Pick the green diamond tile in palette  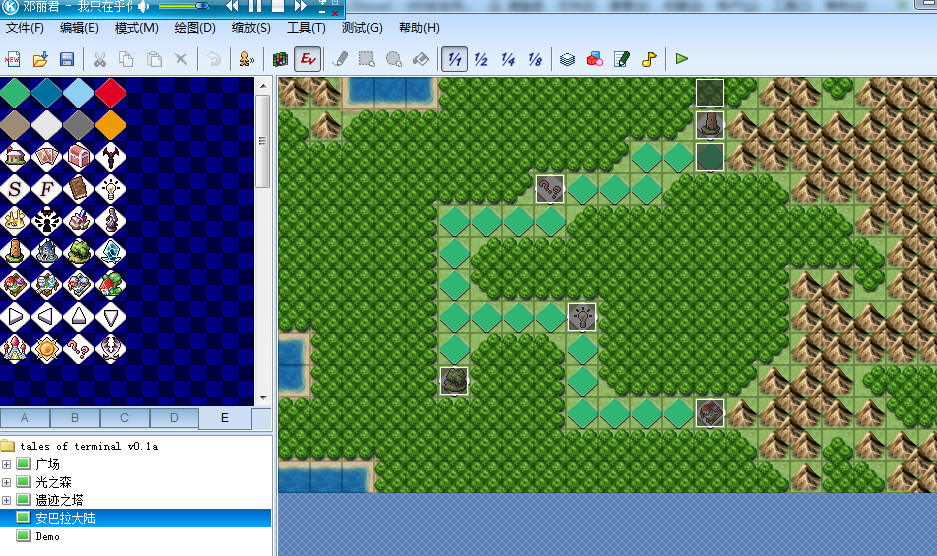pos(15,93)
